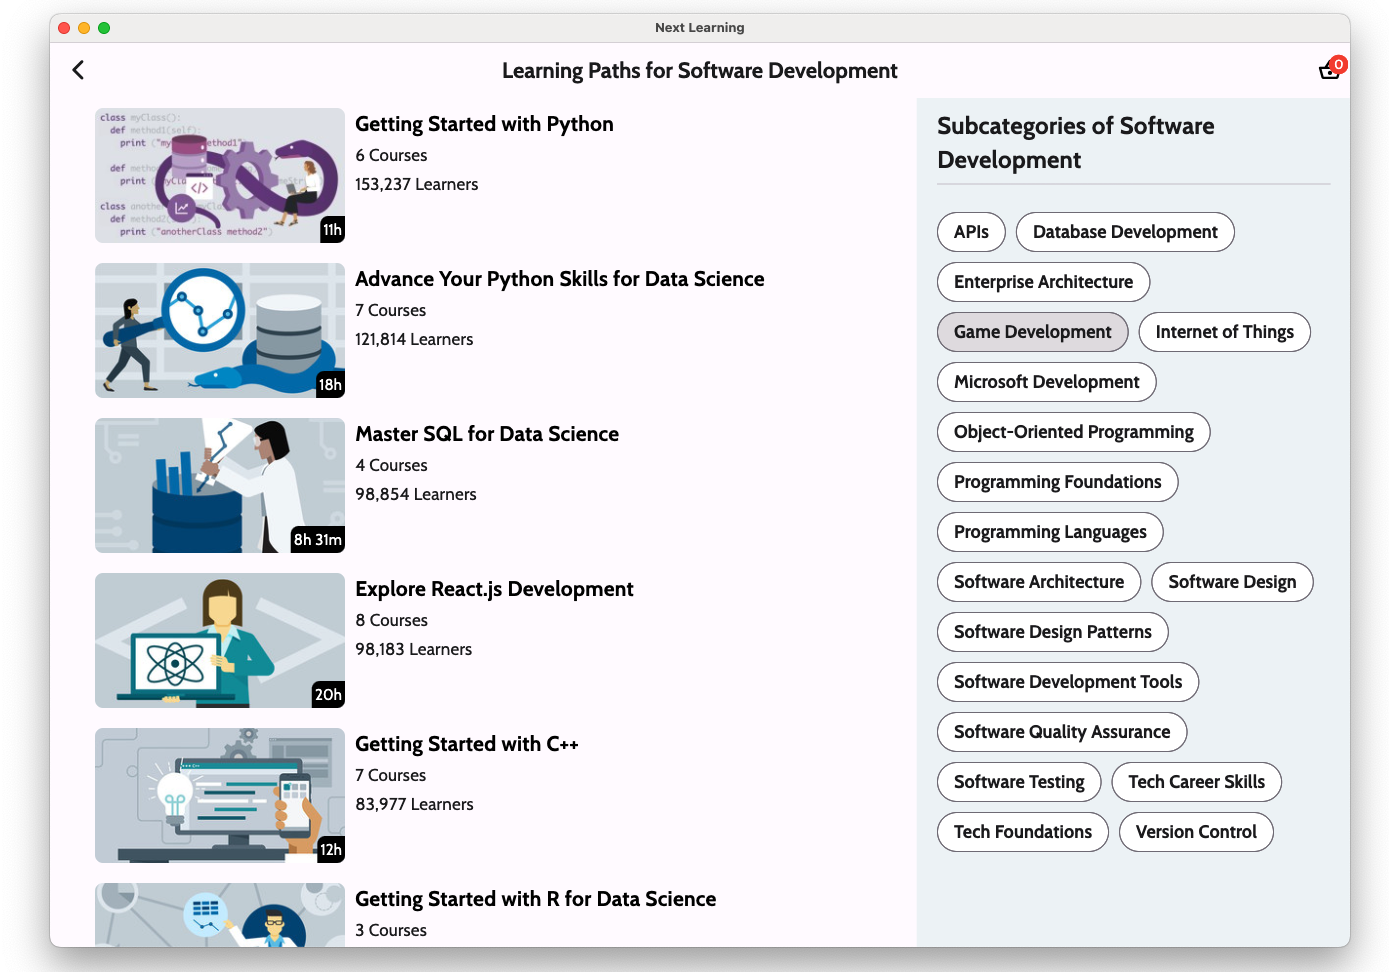The width and height of the screenshot is (1389, 972).
Task: Select the Game Development chip
Action: [x=1032, y=332]
